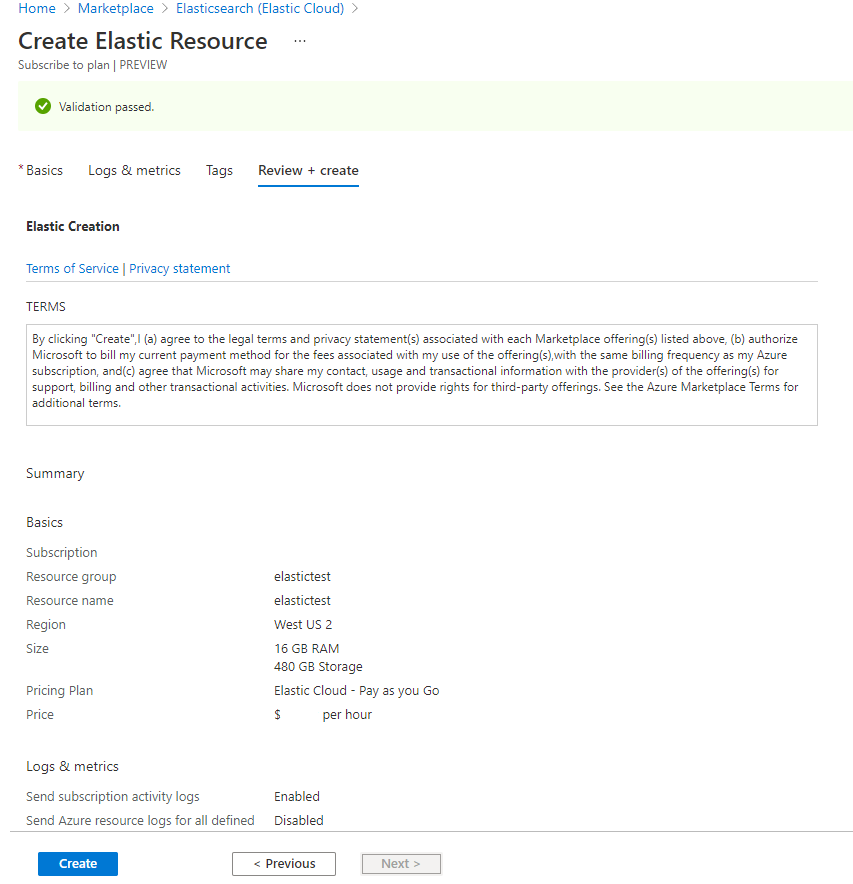Image resolution: width=853 pixels, height=884 pixels.
Task: Click the Region value 'West US 2'
Action: tap(303, 624)
